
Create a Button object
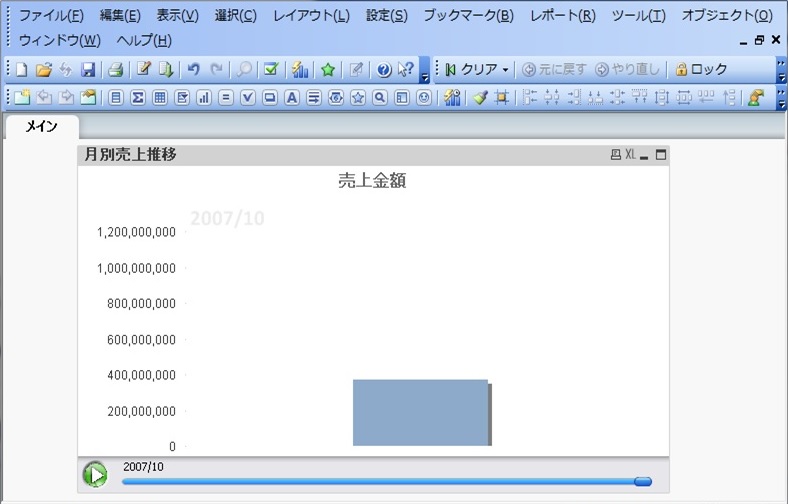pyautogui.click(x=270, y=97)
